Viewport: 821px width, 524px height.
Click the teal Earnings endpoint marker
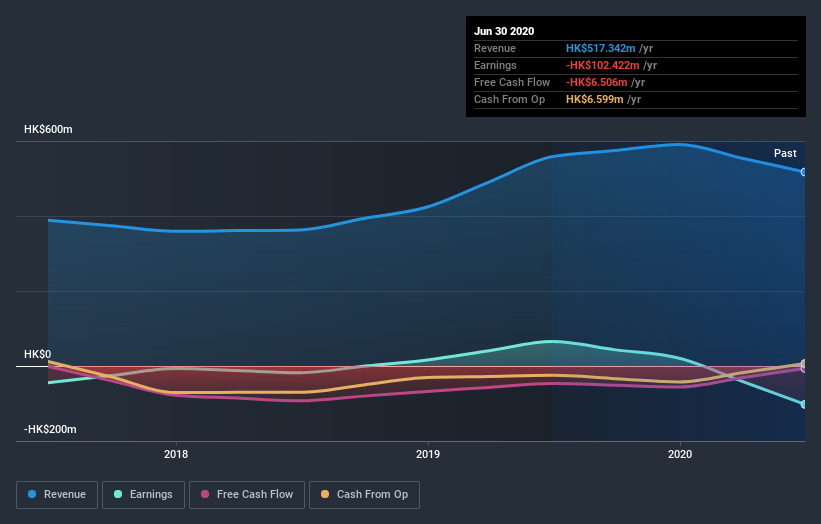pyautogui.click(x=804, y=404)
